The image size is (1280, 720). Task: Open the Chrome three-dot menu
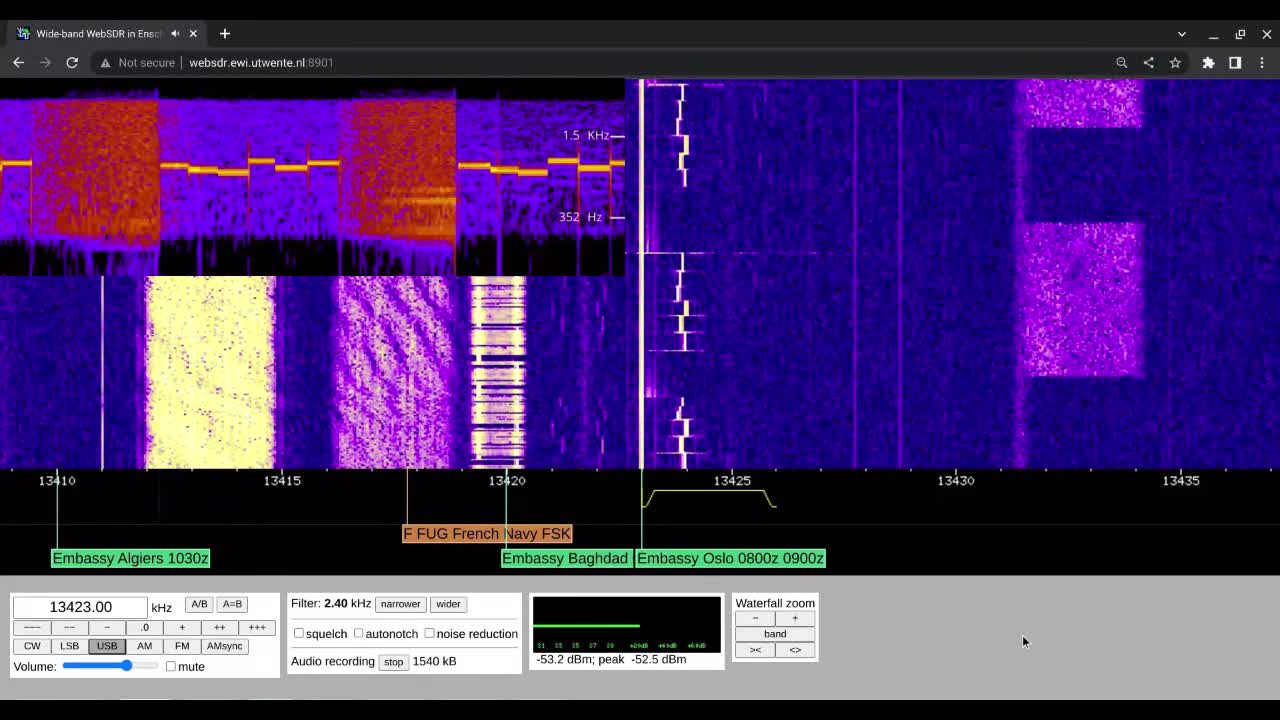[x=1262, y=62]
